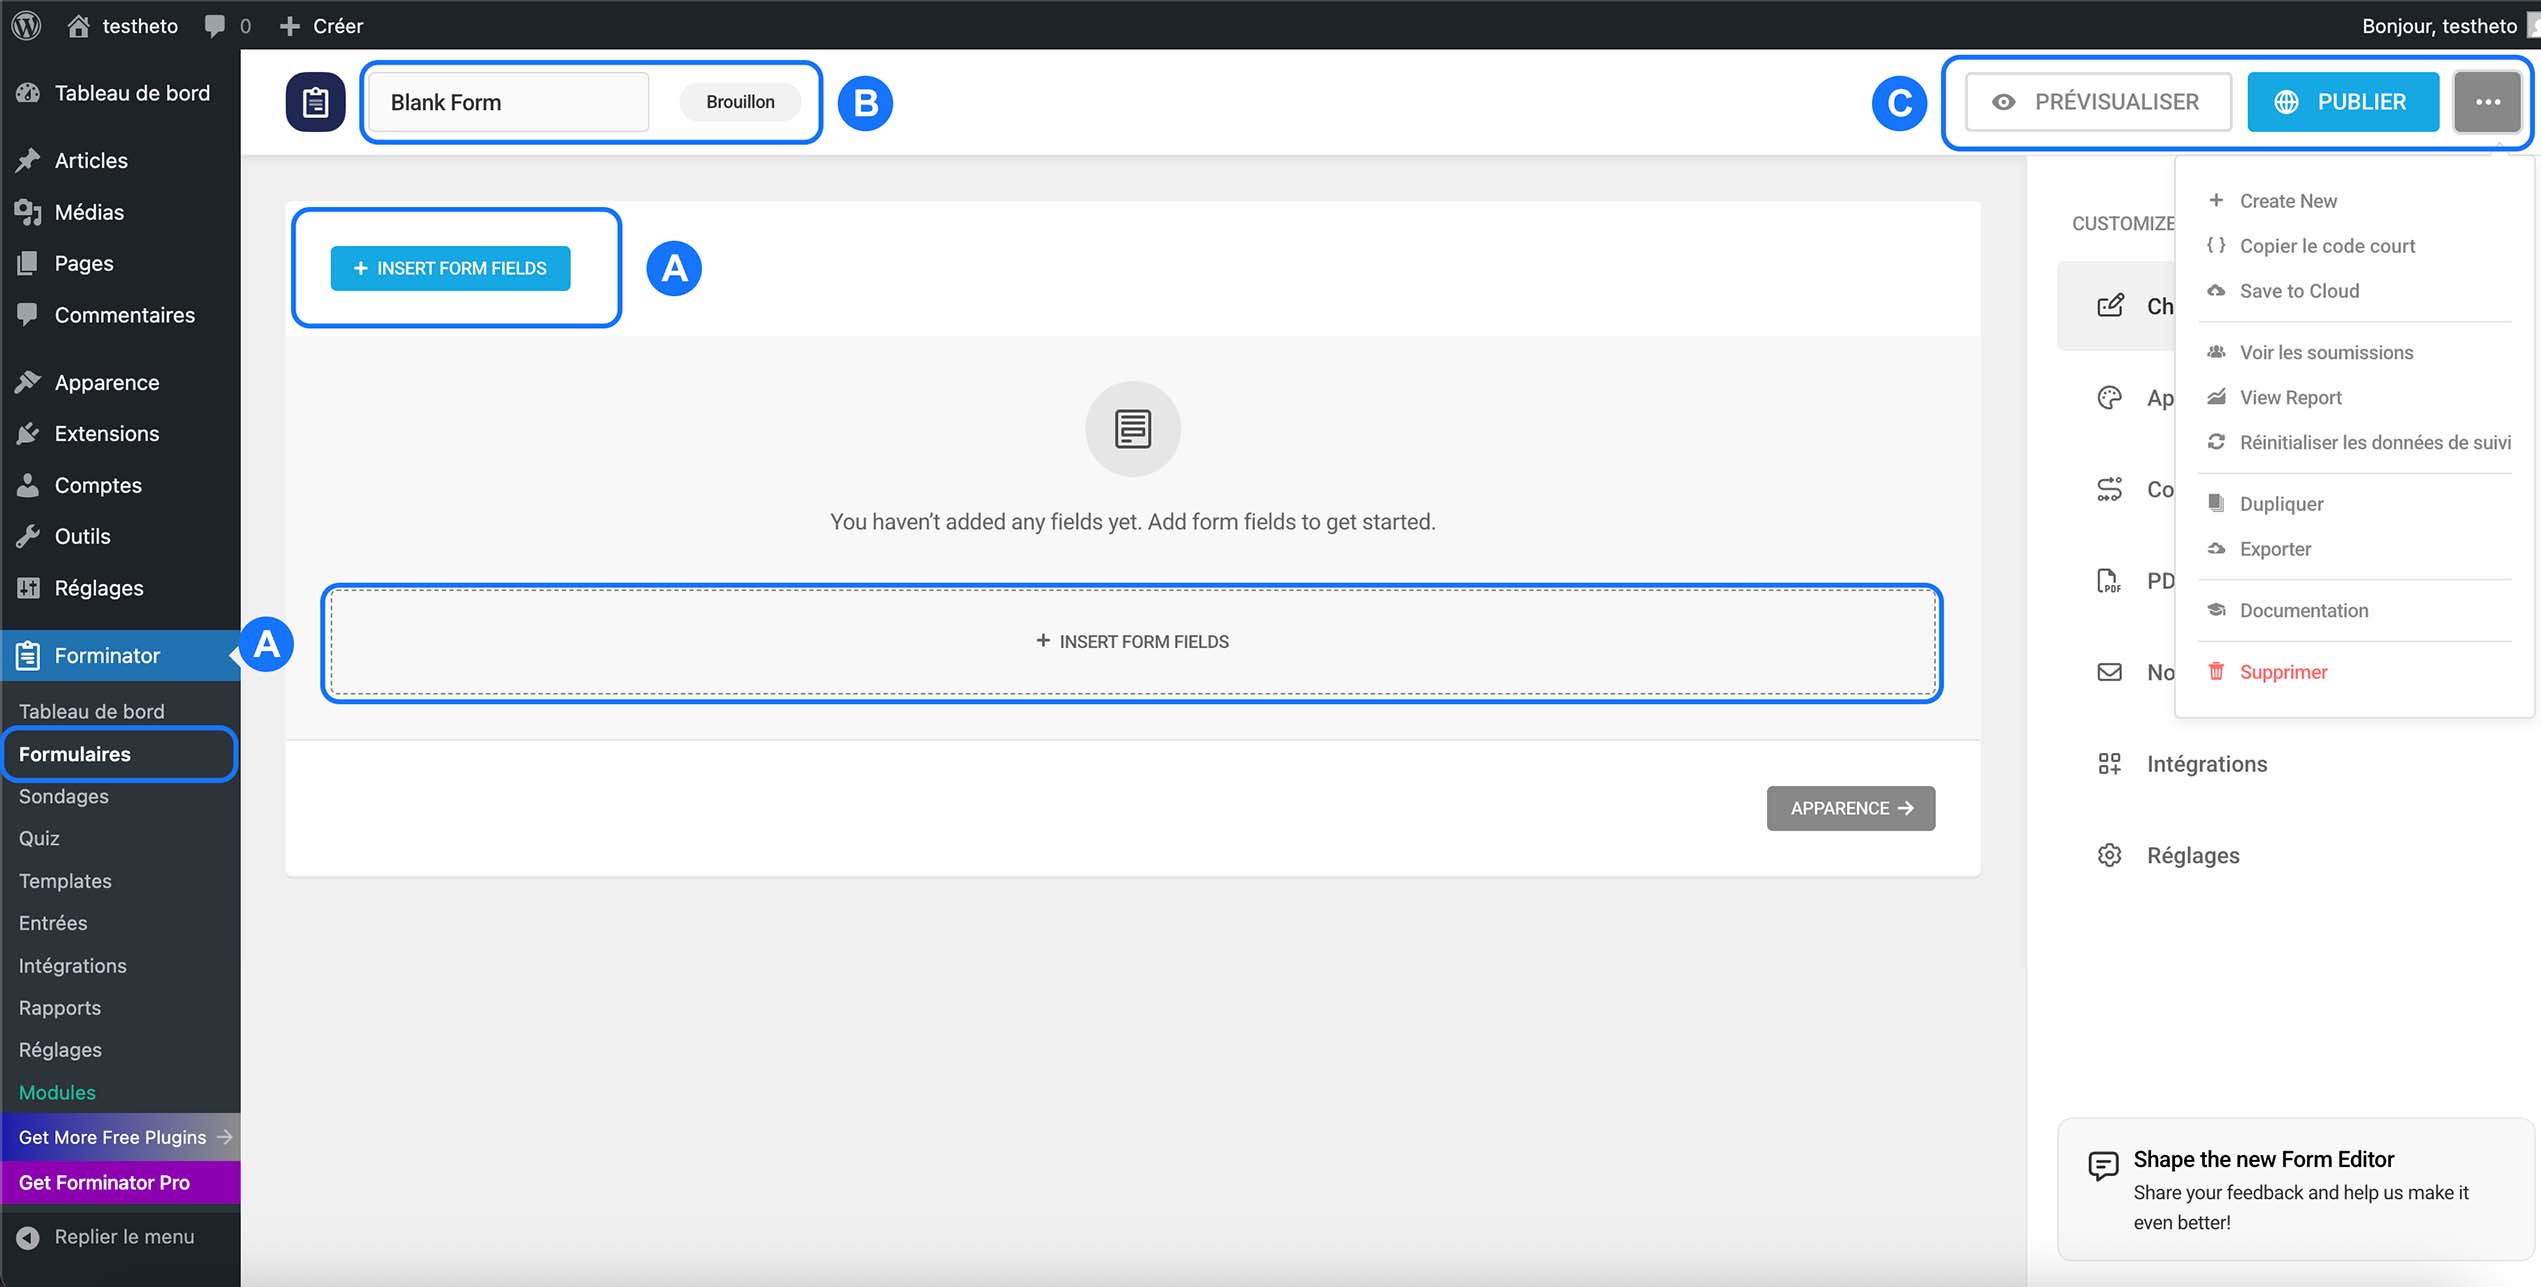Open the three-dot options dropdown
The image size is (2541, 1287).
(2487, 101)
